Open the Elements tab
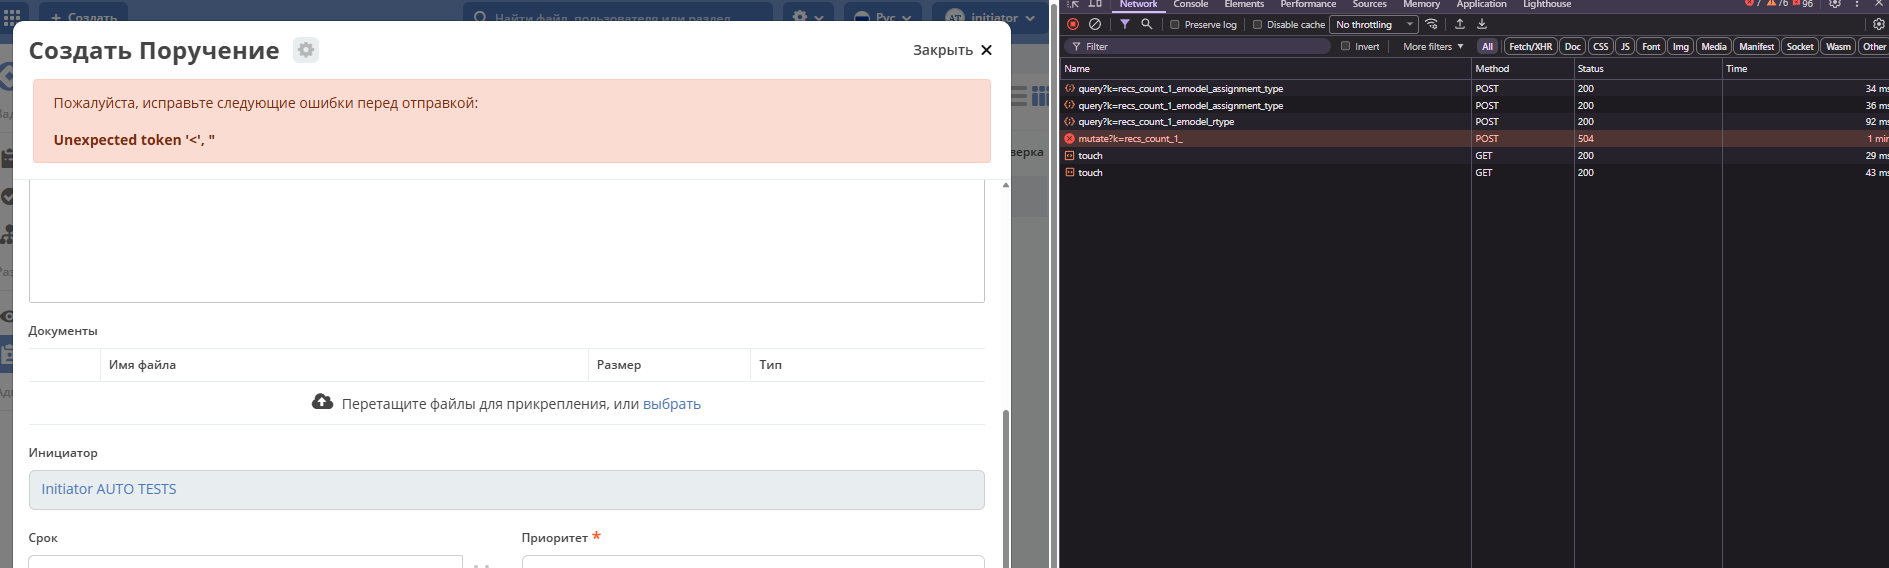 coord(1244,5)
